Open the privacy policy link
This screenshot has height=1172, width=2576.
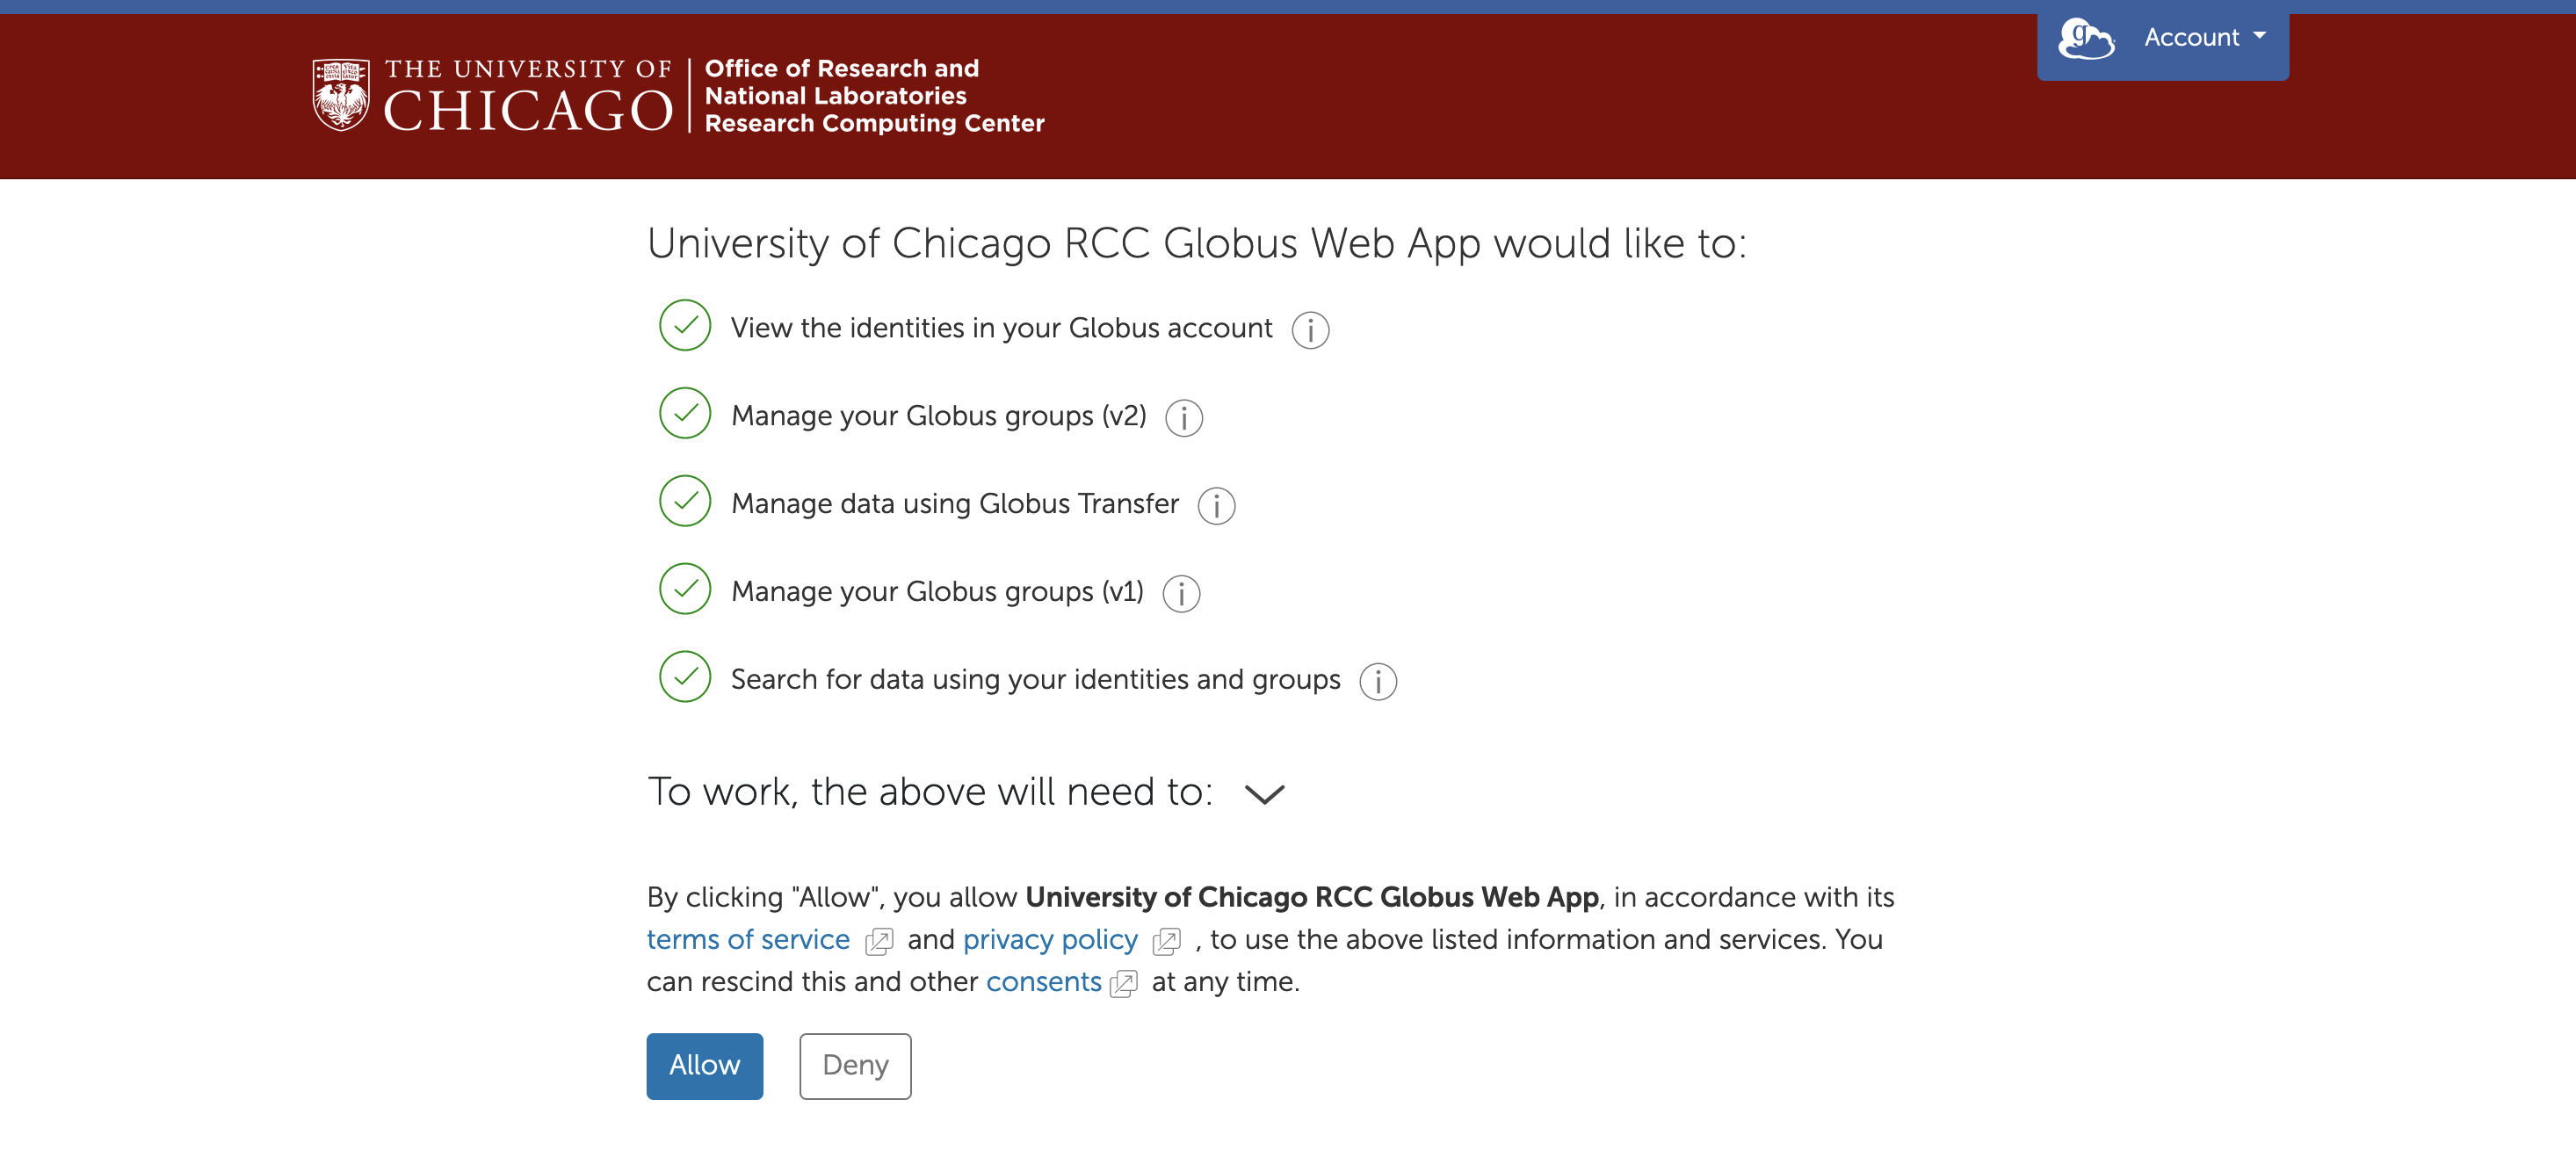point(1050,940)
